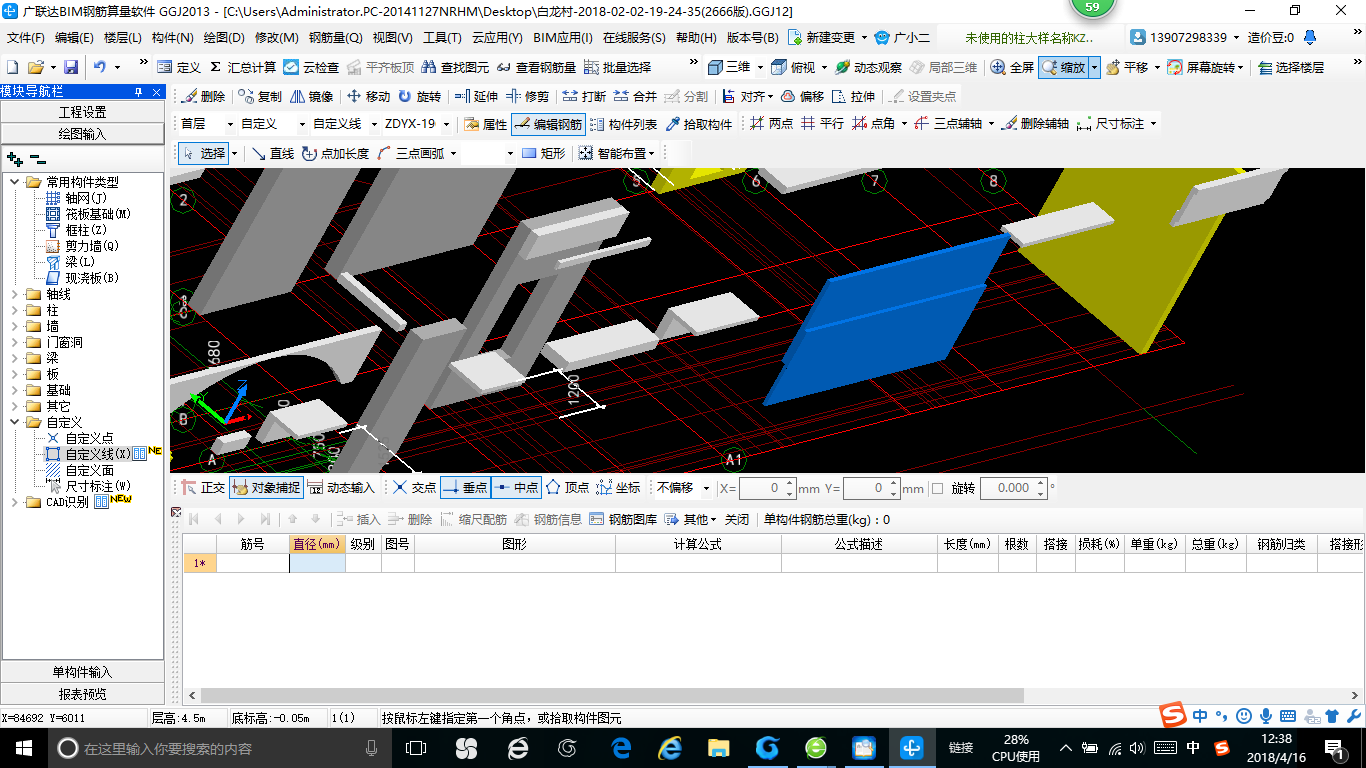
Task: Open the BIM应用(I) menu
Action: pyautogui.click(x=562, y=38)
